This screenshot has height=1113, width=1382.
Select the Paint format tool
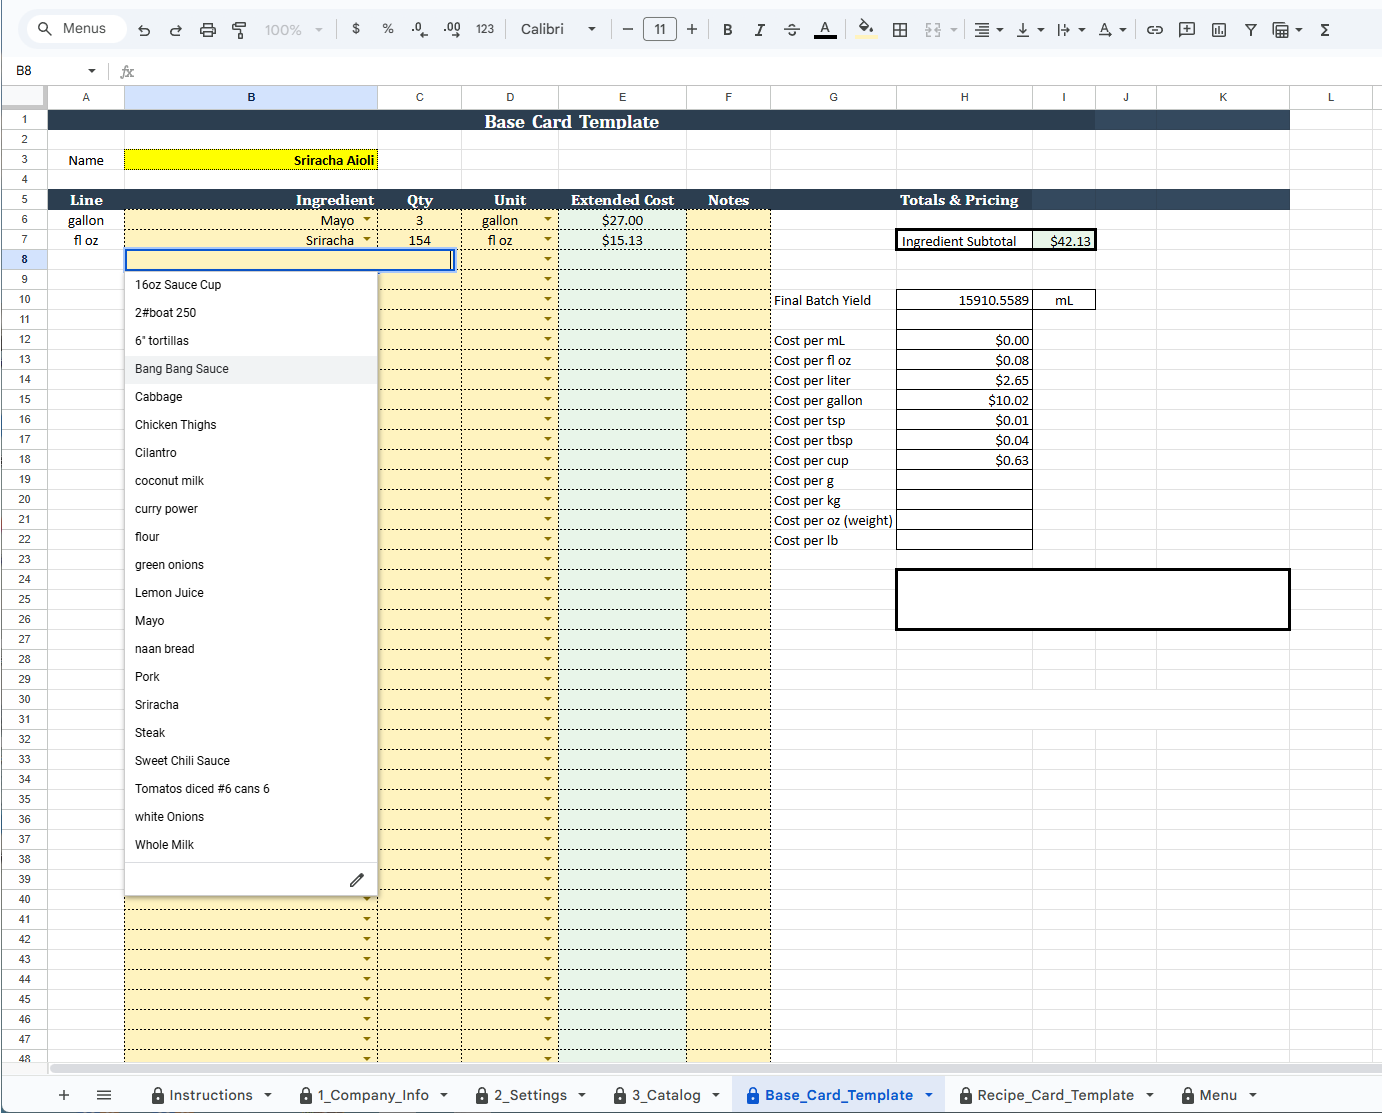tap(239, 30)
